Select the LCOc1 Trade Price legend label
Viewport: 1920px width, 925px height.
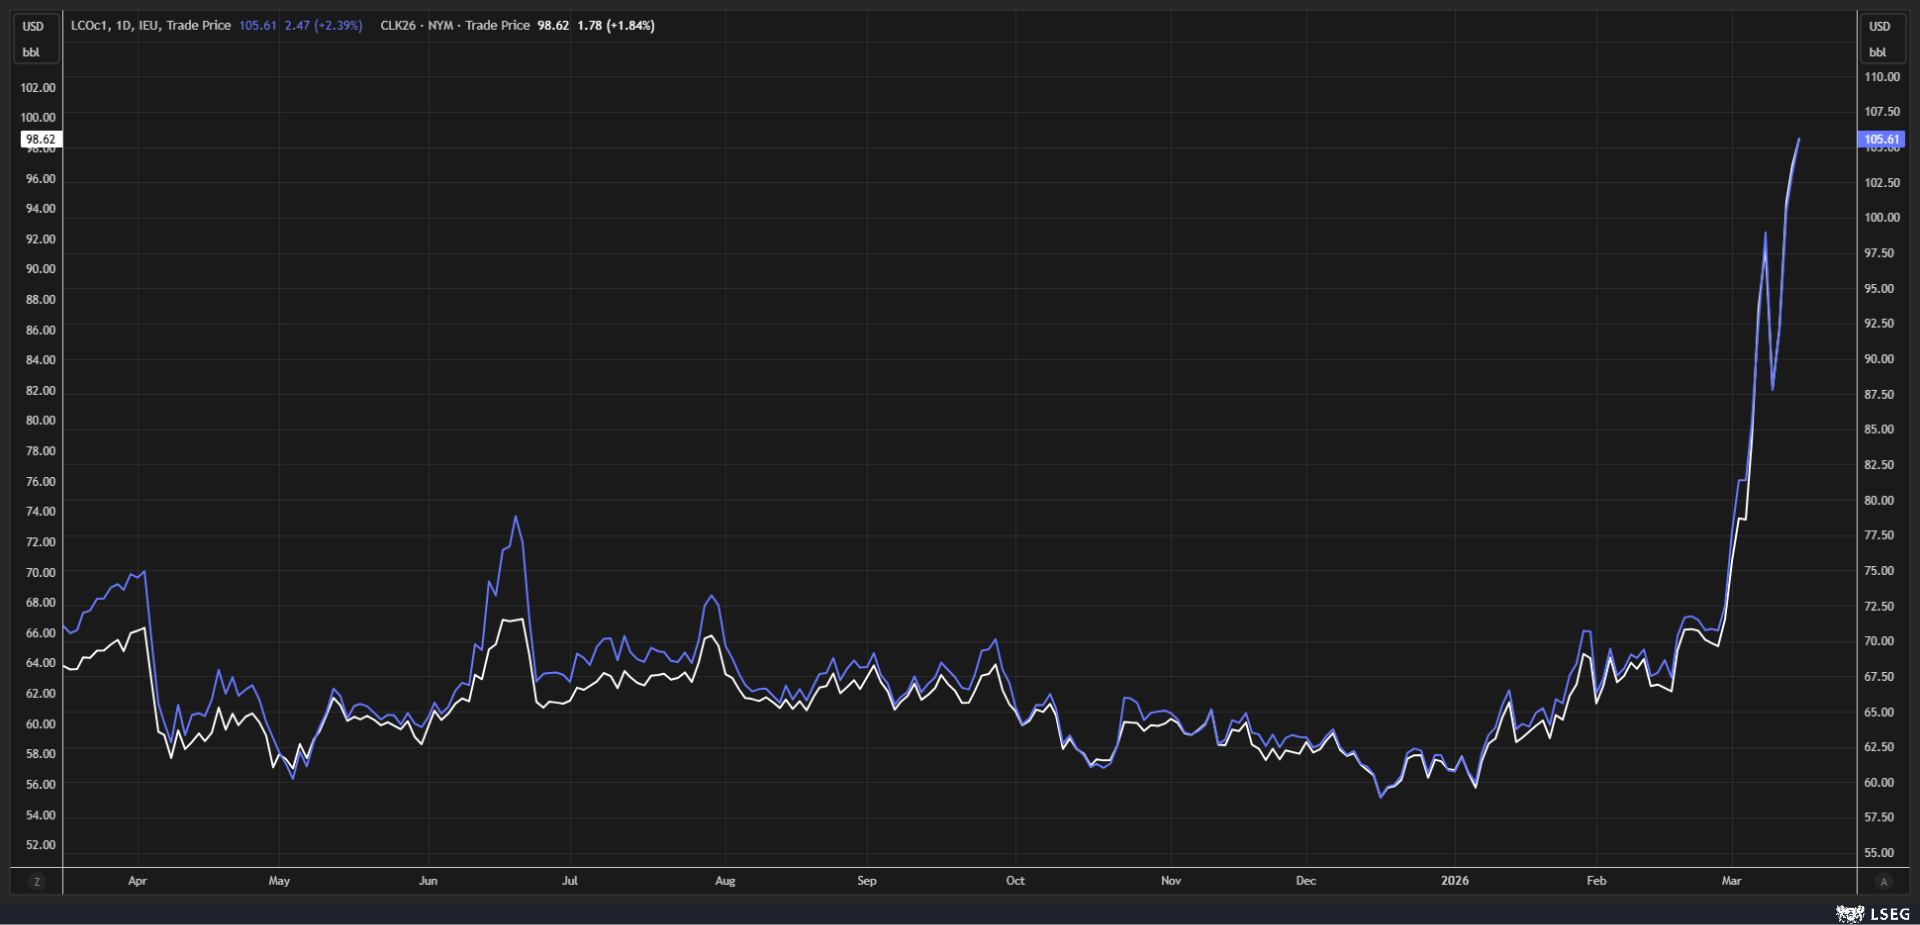point(150,26)
